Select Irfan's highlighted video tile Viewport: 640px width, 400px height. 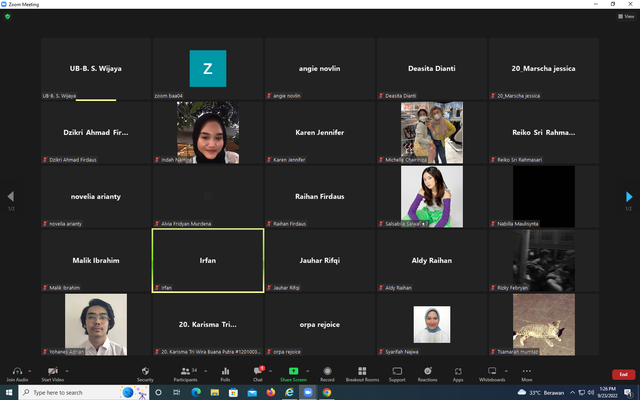[208, 260]
